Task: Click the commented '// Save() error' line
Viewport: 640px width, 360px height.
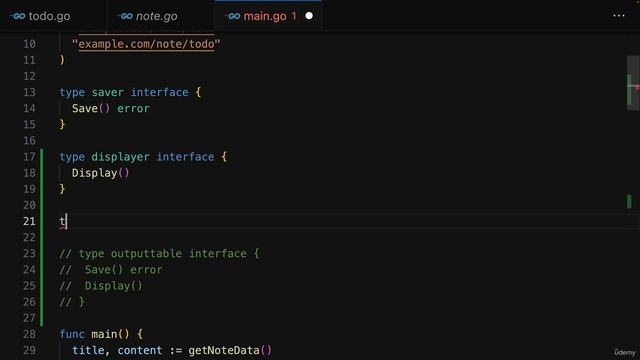Action: (x=111, y=270)
